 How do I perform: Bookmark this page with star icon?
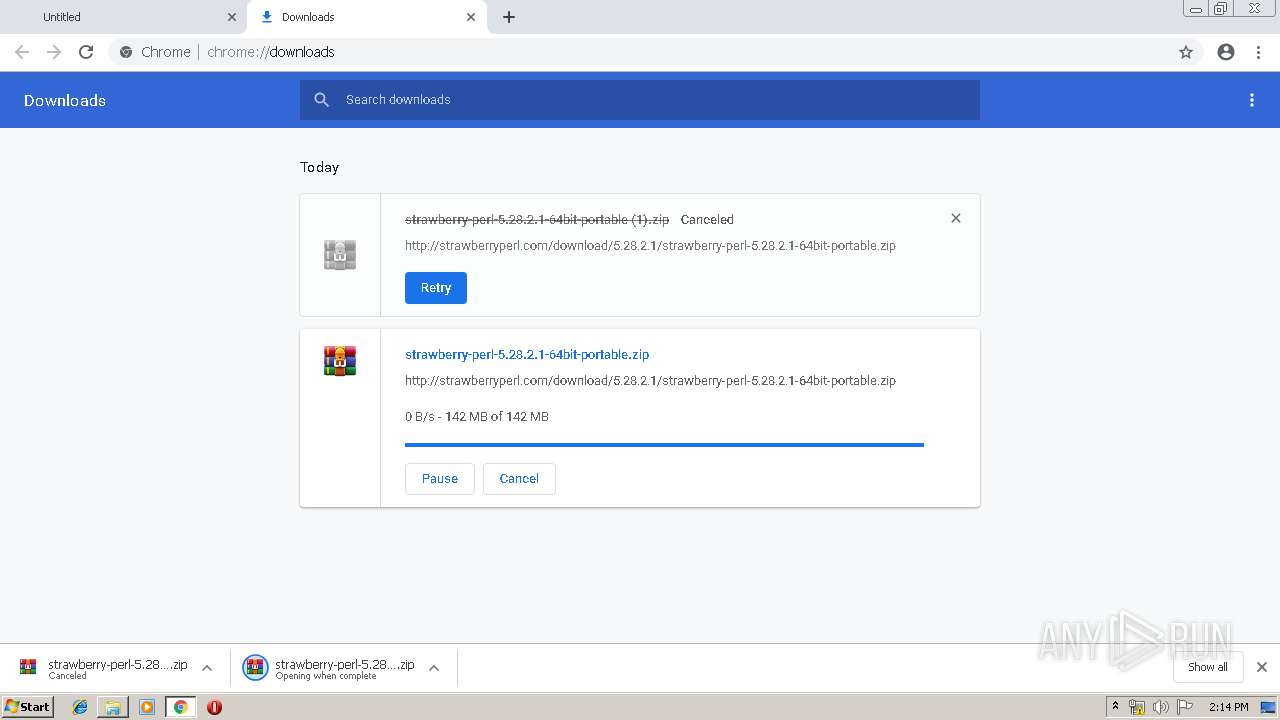(x=1186, y=52)
